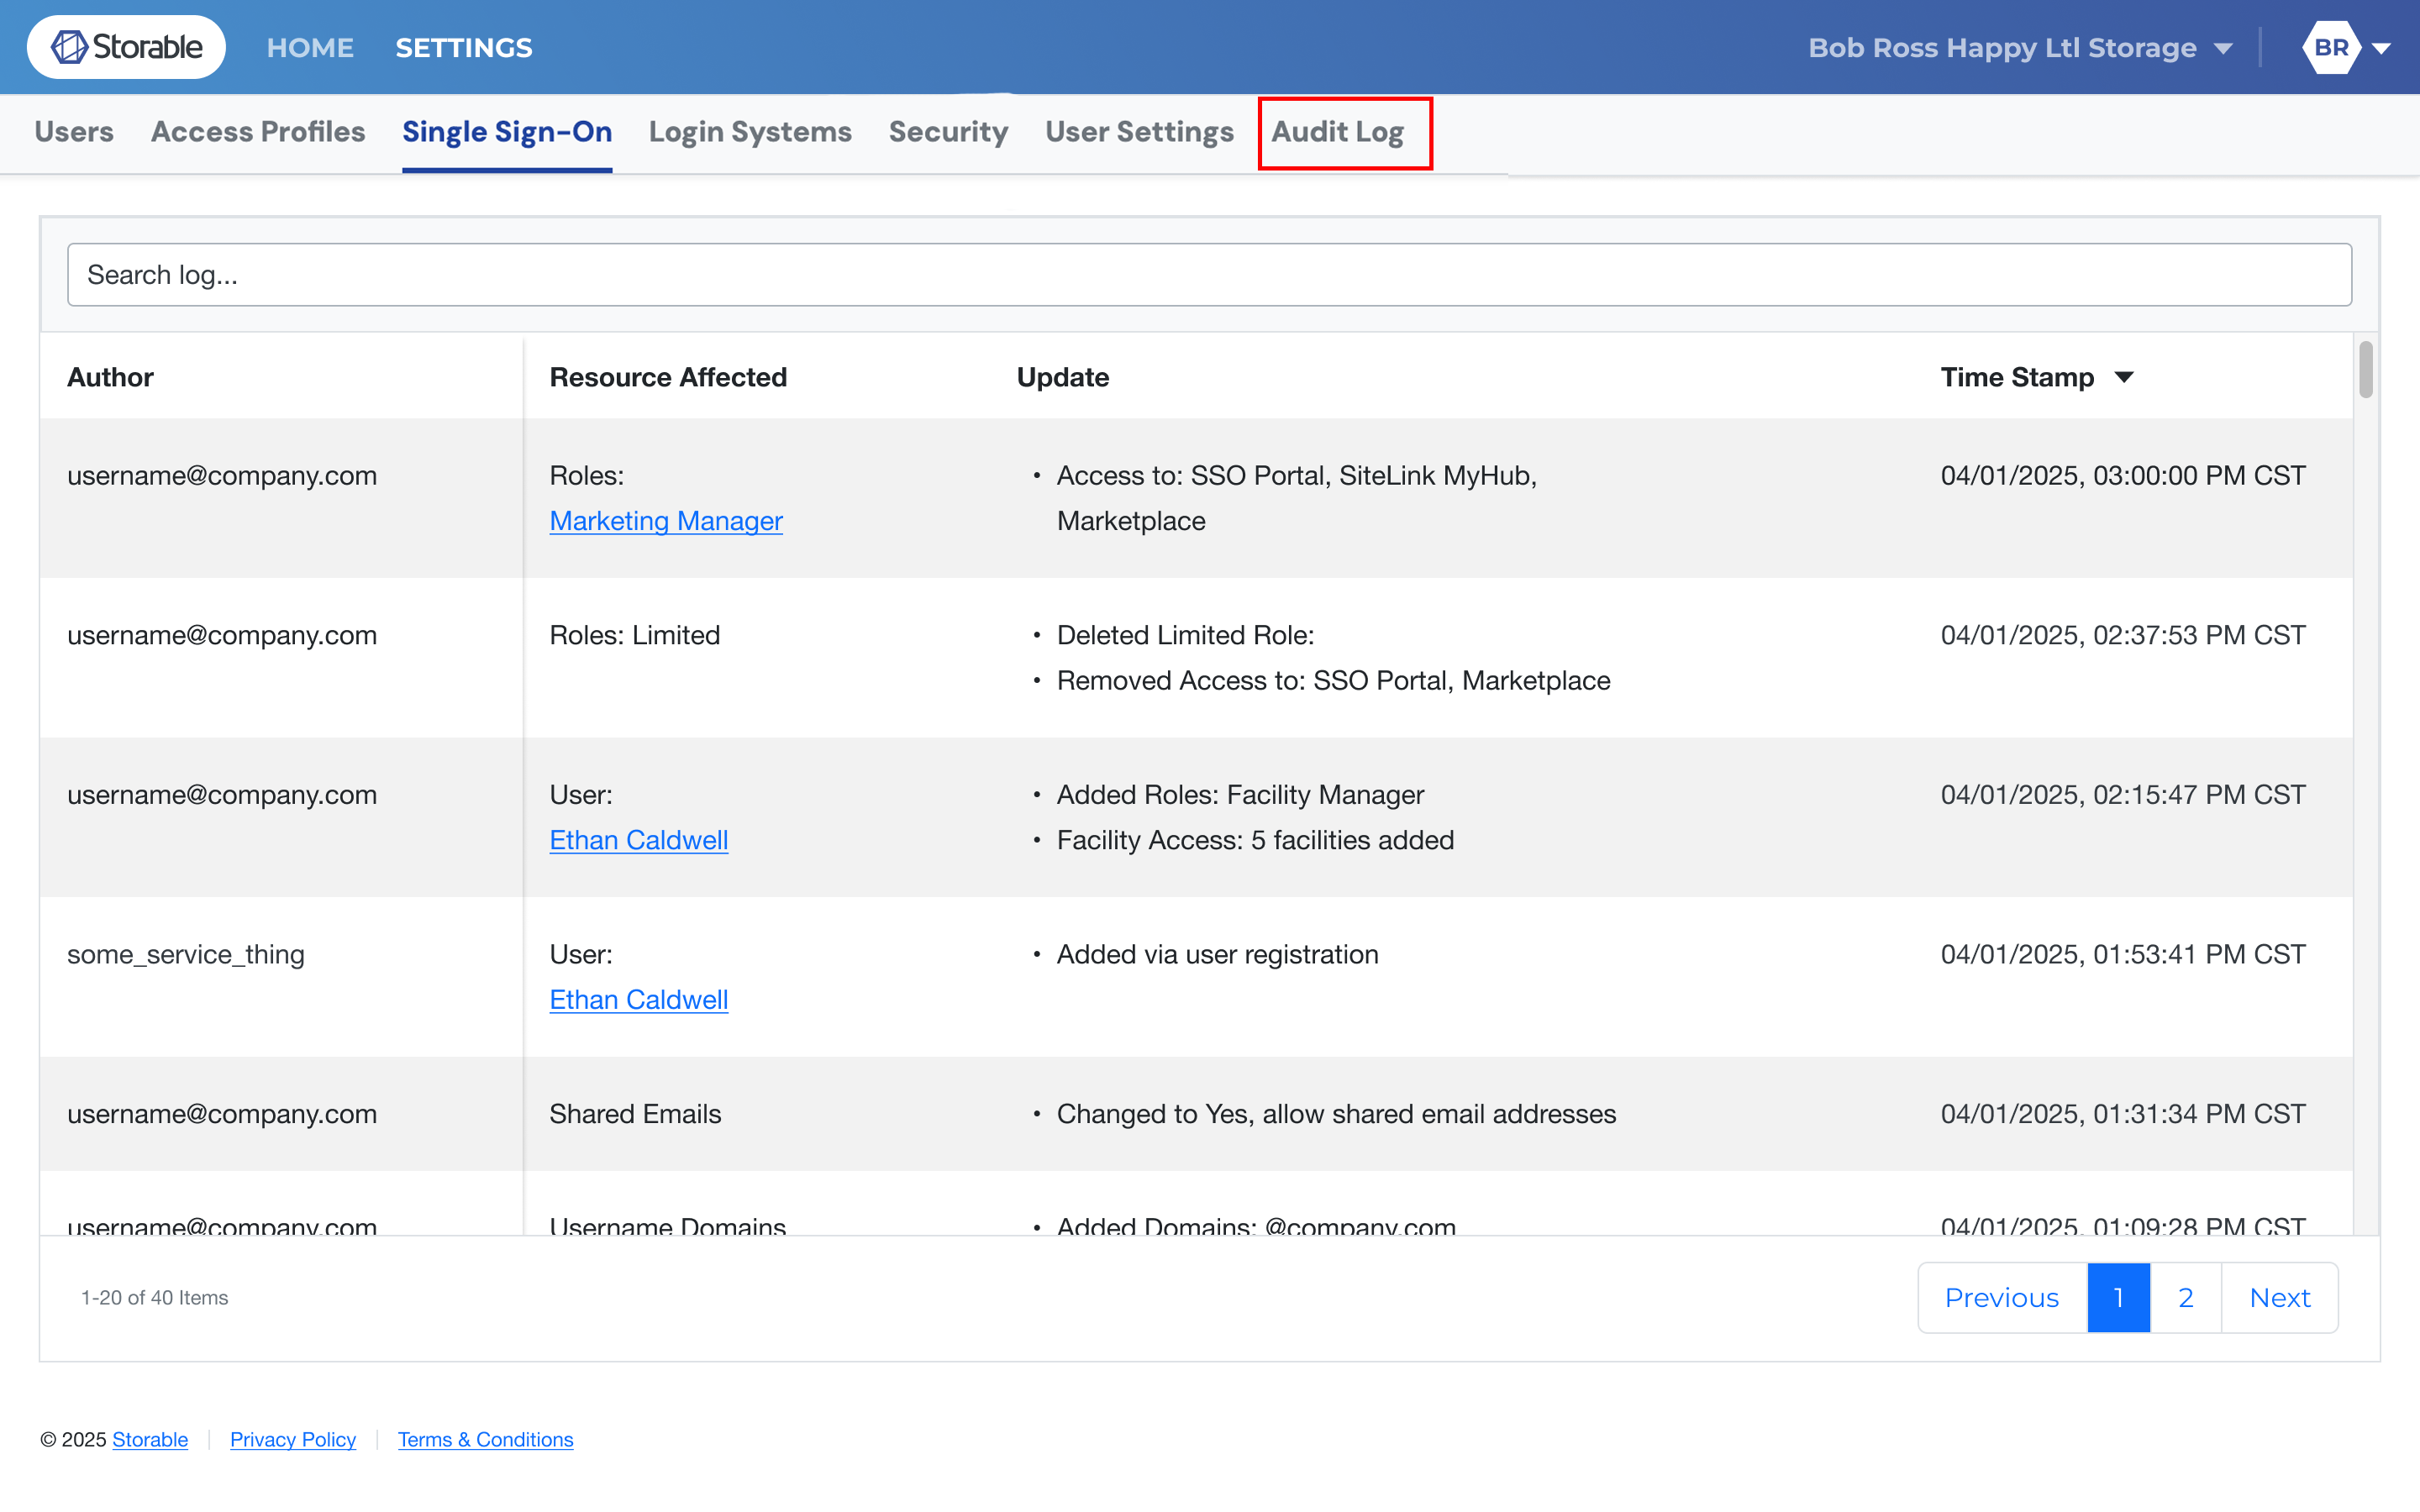This screenshot has height=1512, width=2420.
Task: Switch to the Users tab
Action: [74, 132]
